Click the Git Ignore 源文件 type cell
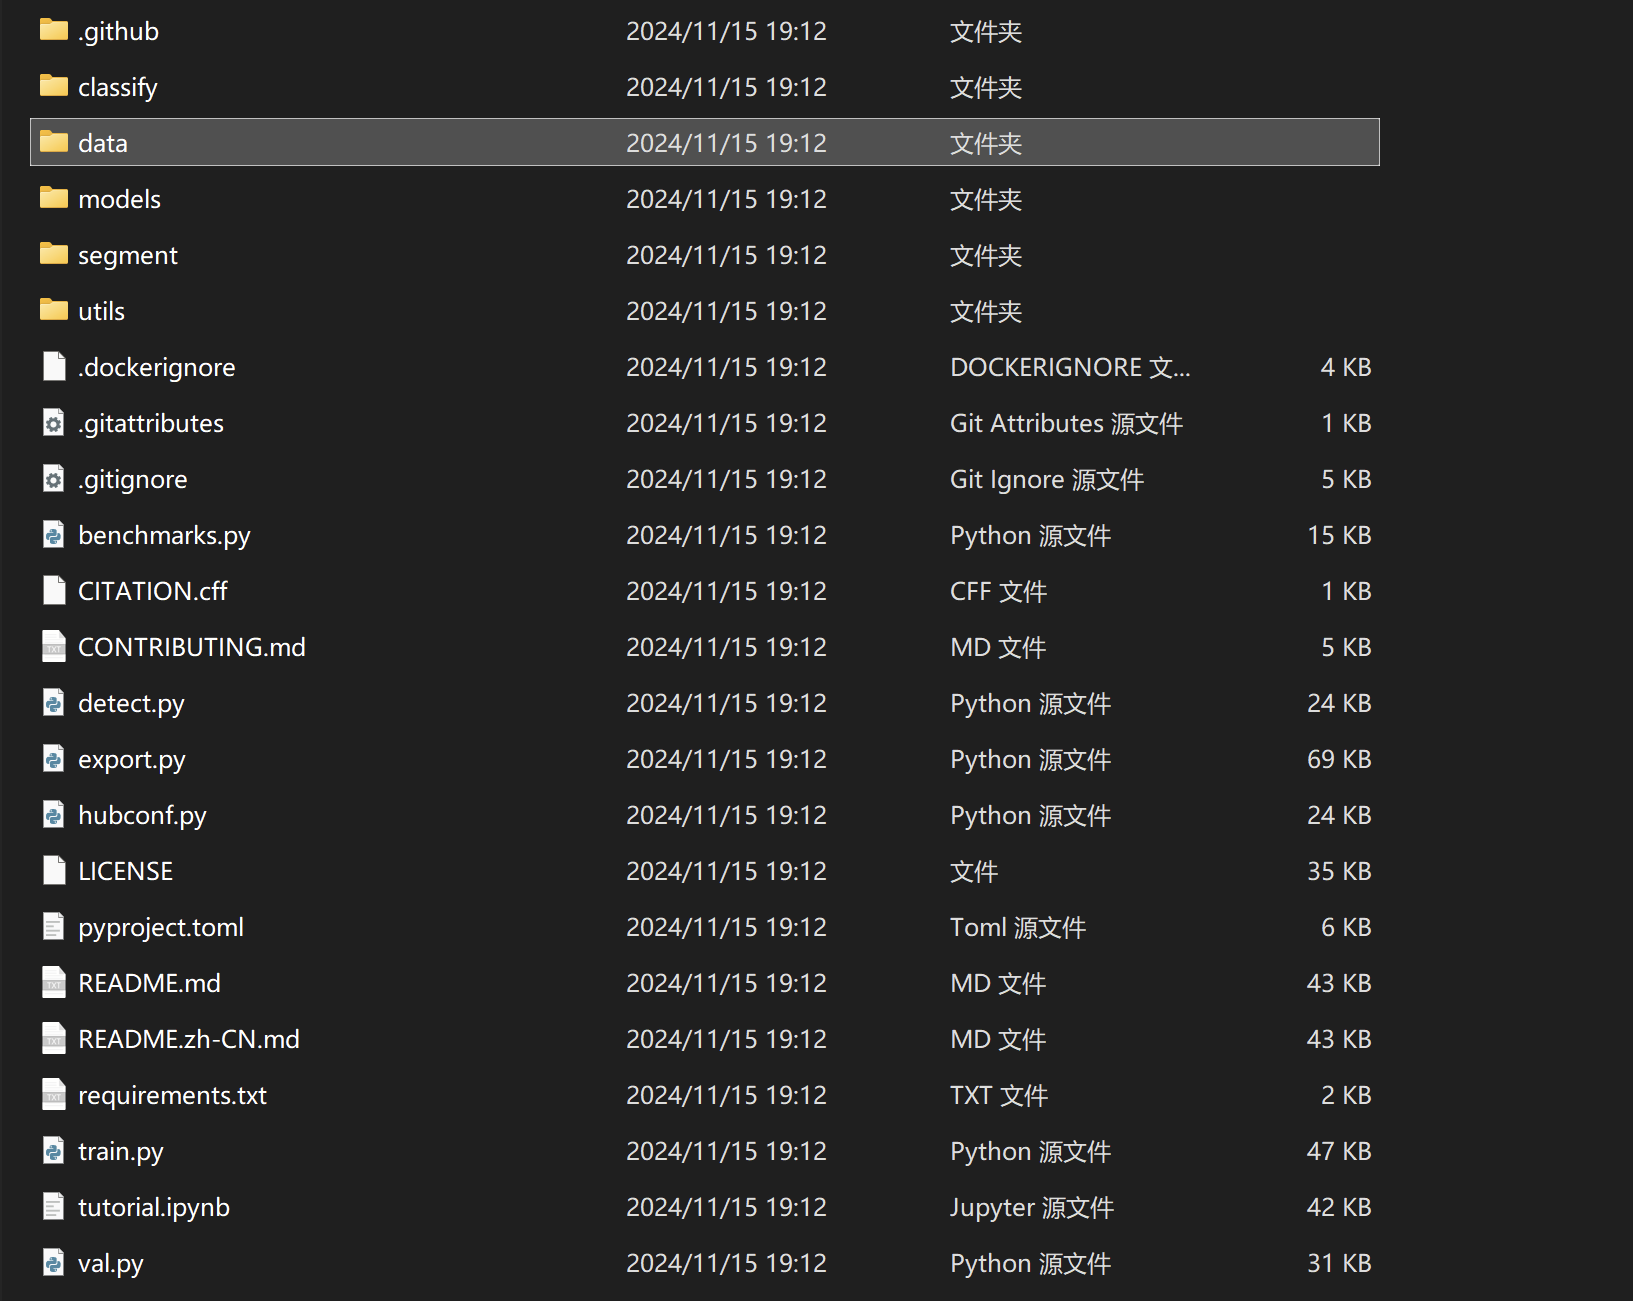Viewport: 1633px width, 1301px height. pyautogui.click(x=1047, y=480)
